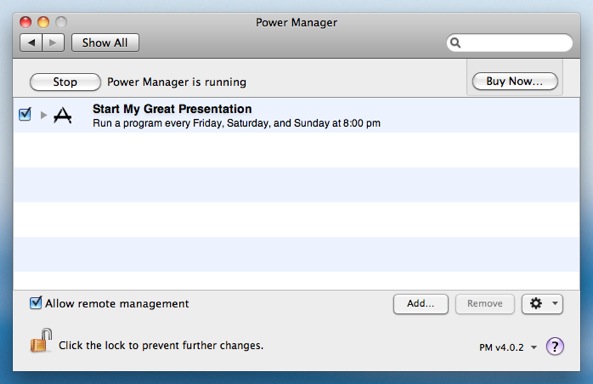593x384 pixels.
Task: Click the open padlock icon
Action: coord(41,340)
